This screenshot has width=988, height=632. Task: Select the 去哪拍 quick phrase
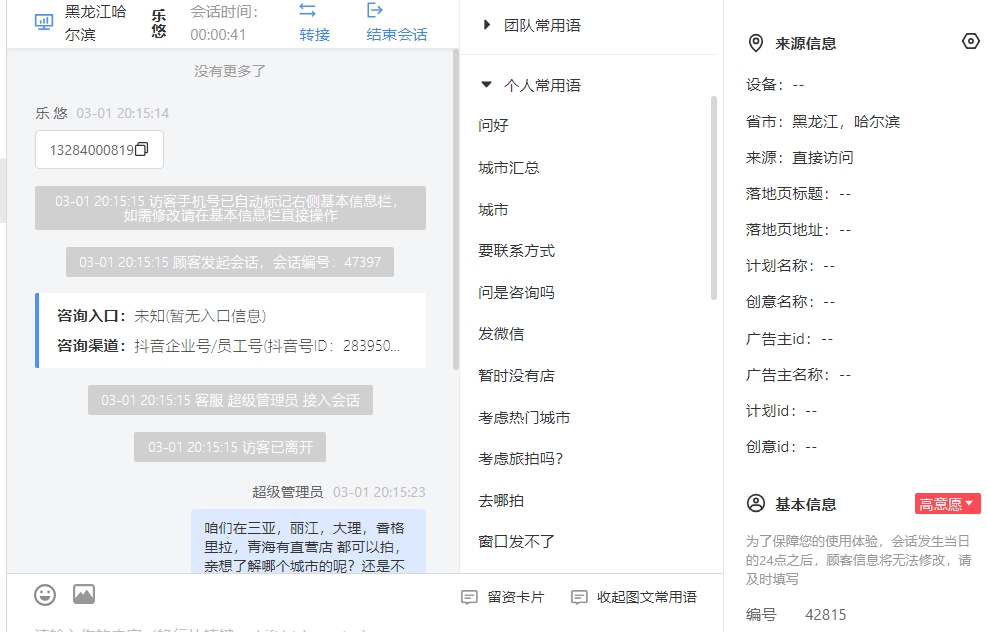pos(501,501)
